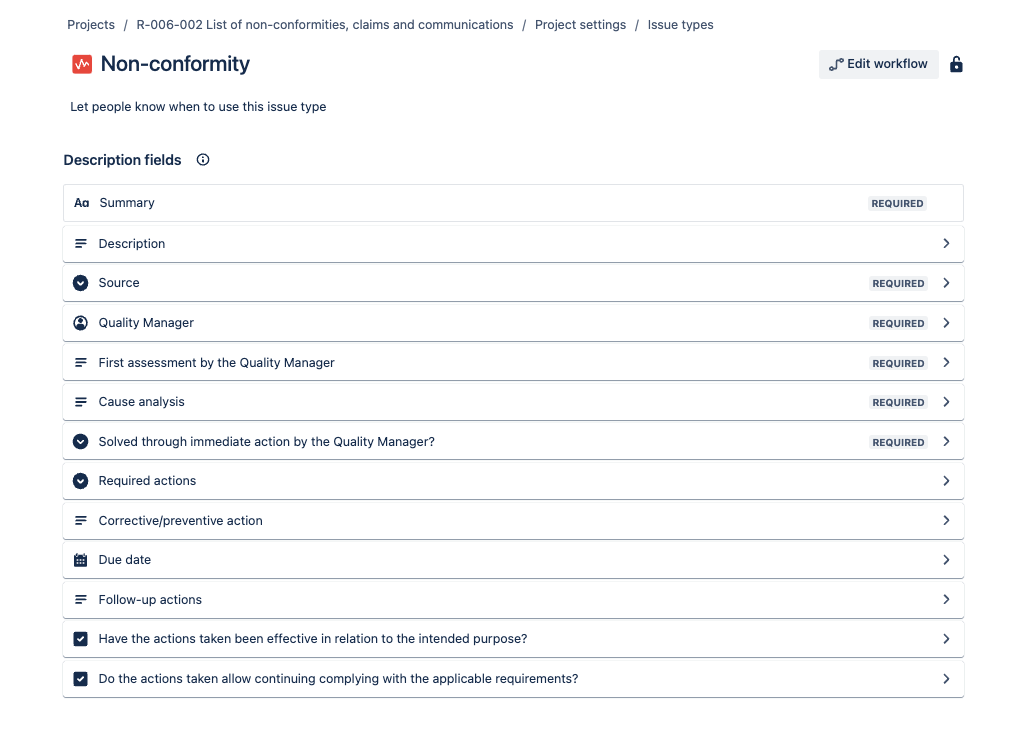This screenshot has height=732, width=1023.
Task: Click the Quality Manager person icon
Action: pyautogui.click(x=81, y=323)
